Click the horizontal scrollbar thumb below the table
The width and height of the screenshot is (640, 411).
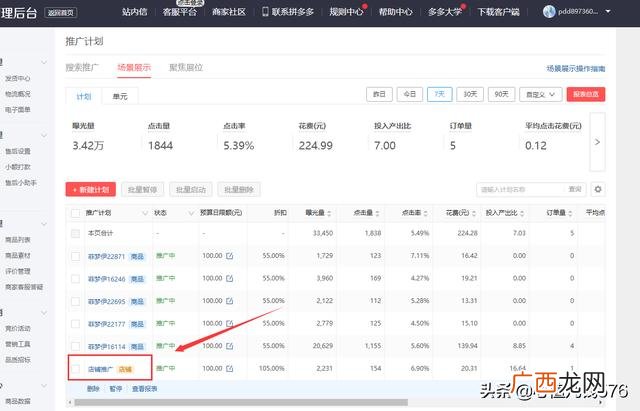pyautogui.click(x=241, y=402)
